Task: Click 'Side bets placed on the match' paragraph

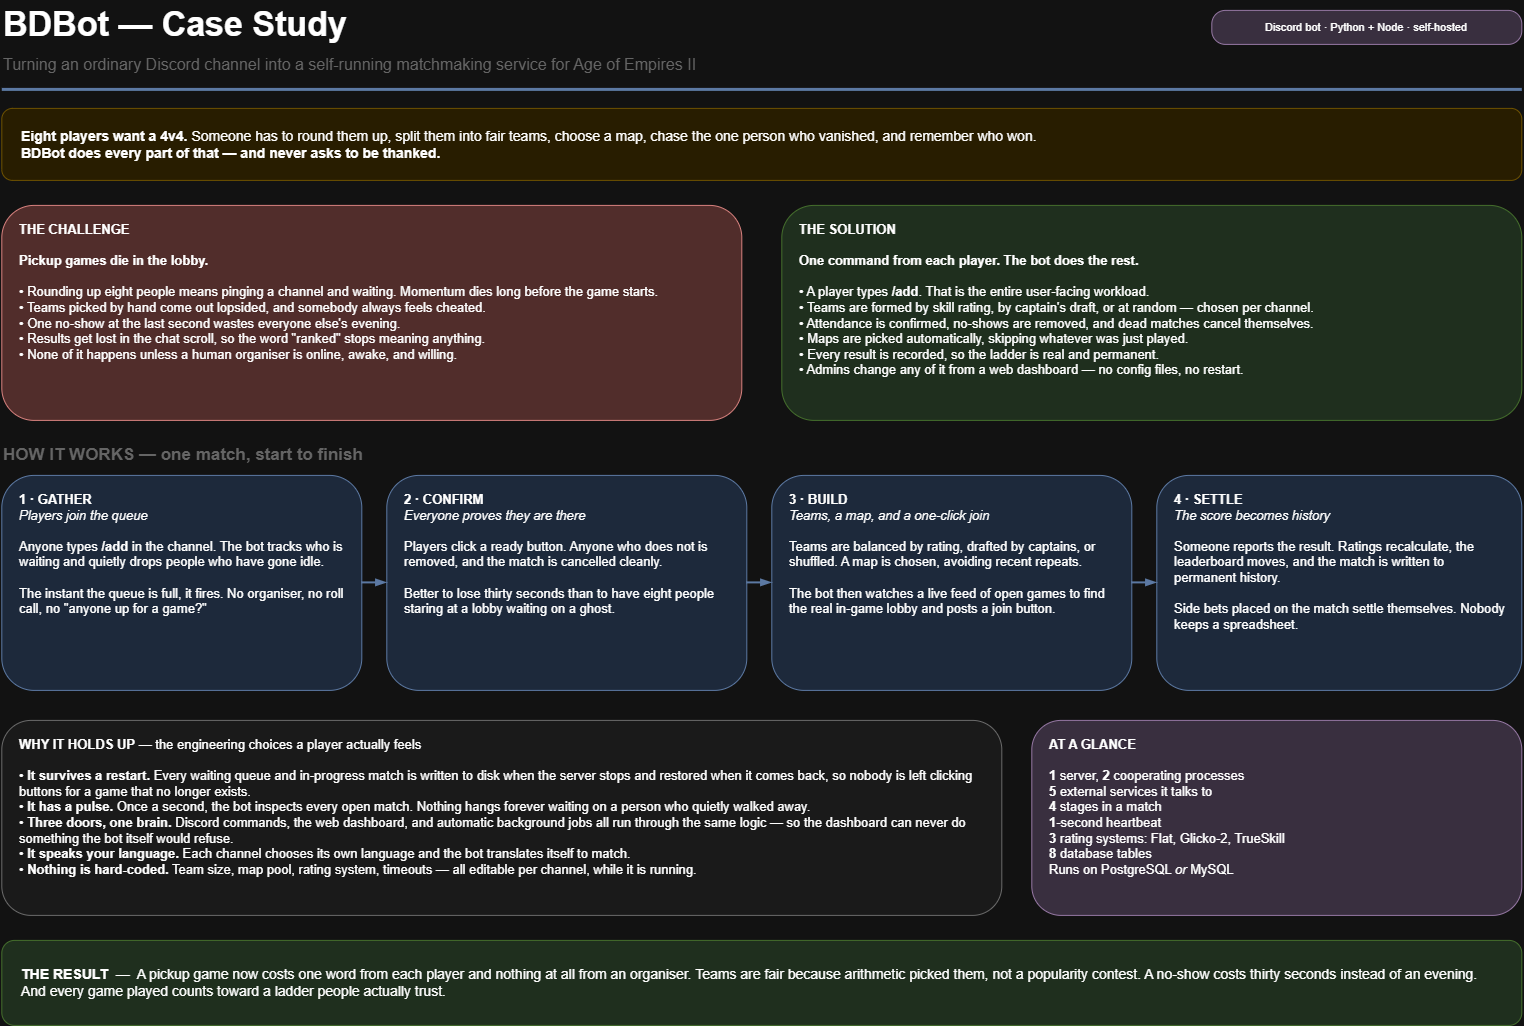Action: pyautogui.click(x=1339, y=616)
